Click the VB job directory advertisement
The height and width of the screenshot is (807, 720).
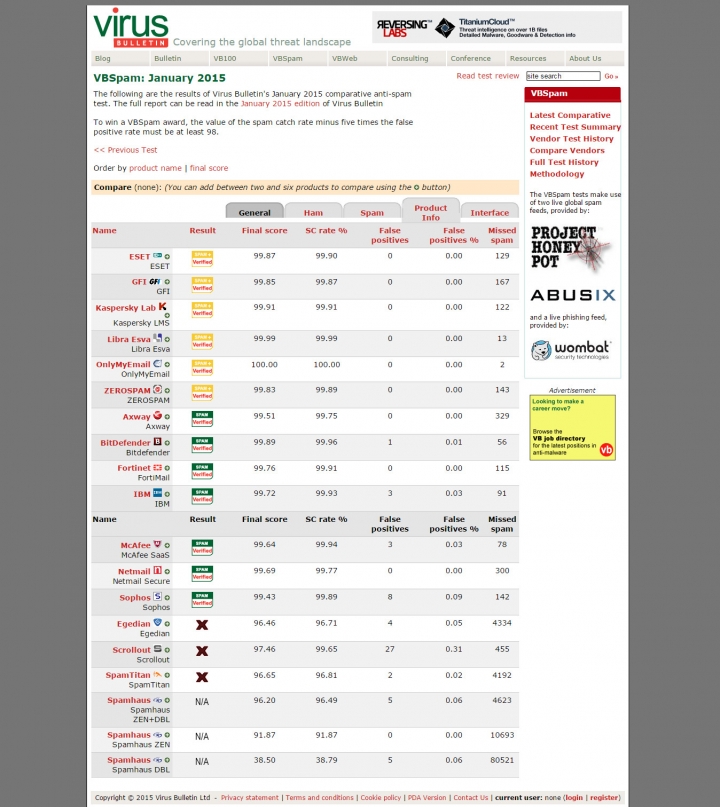click(572, 427)
